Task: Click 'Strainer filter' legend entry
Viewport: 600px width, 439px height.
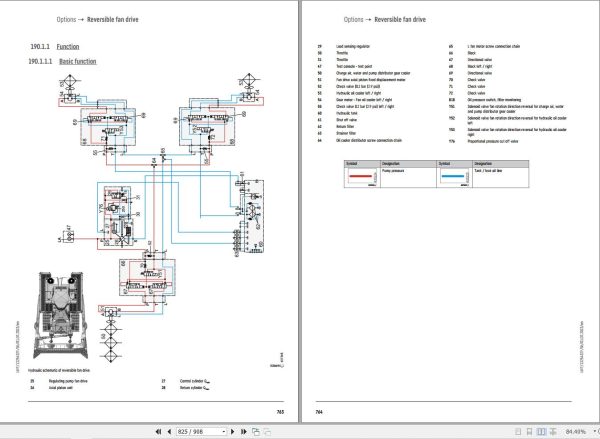Action: coord(346,134)
